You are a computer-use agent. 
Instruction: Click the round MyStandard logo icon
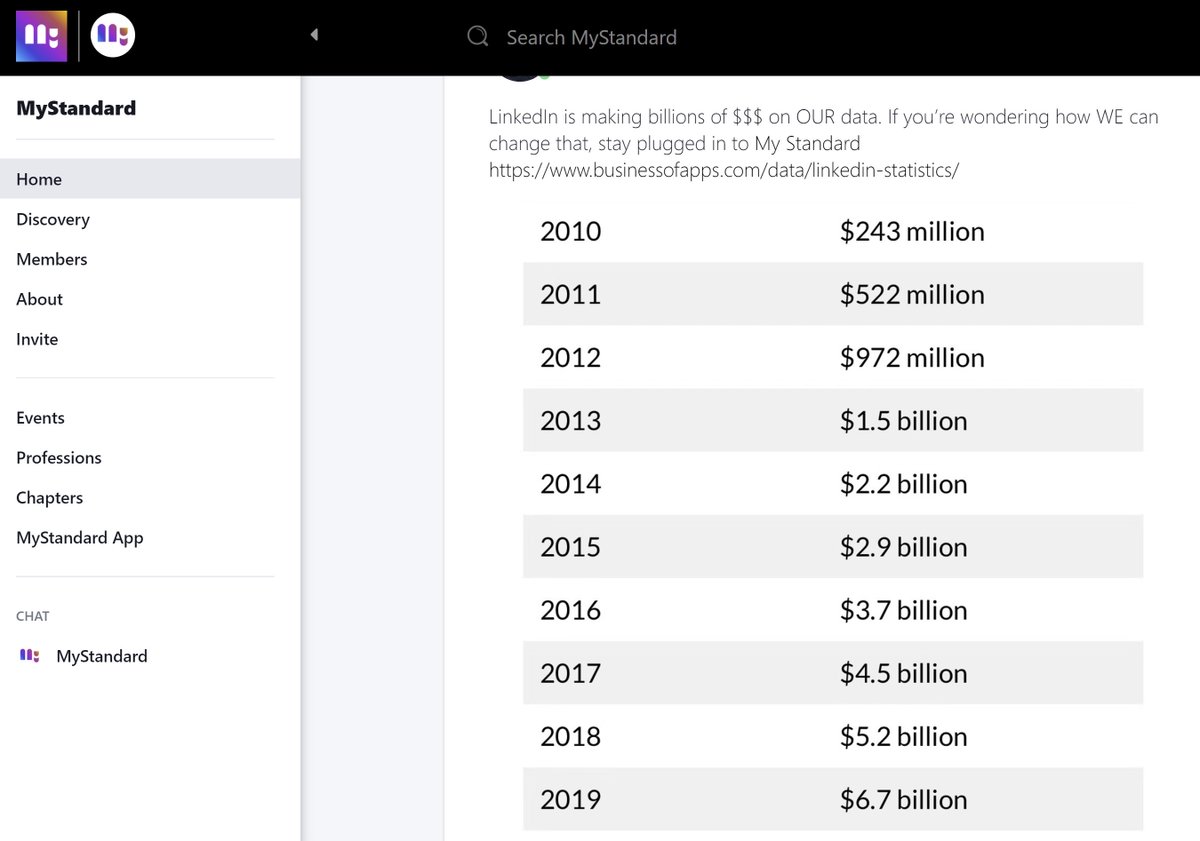pyautogui.click(x=113, y=36)
